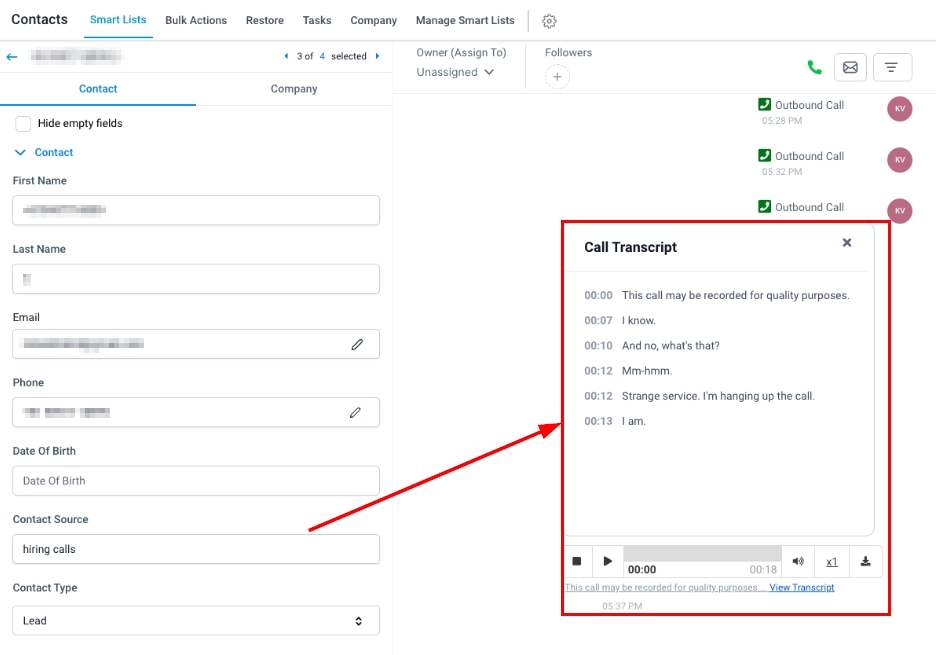Expand the Owner Unassigned dropdown
Screen dimensions: 936x655
[x=456, y=72]
